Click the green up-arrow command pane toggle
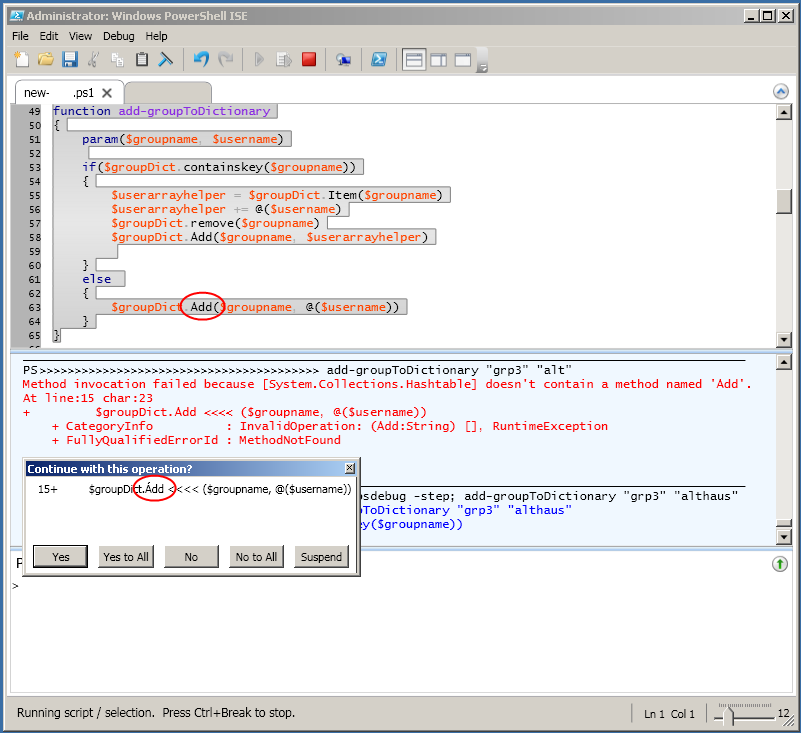The height and width of the screenshot is (733, 801). pos(780,564)
